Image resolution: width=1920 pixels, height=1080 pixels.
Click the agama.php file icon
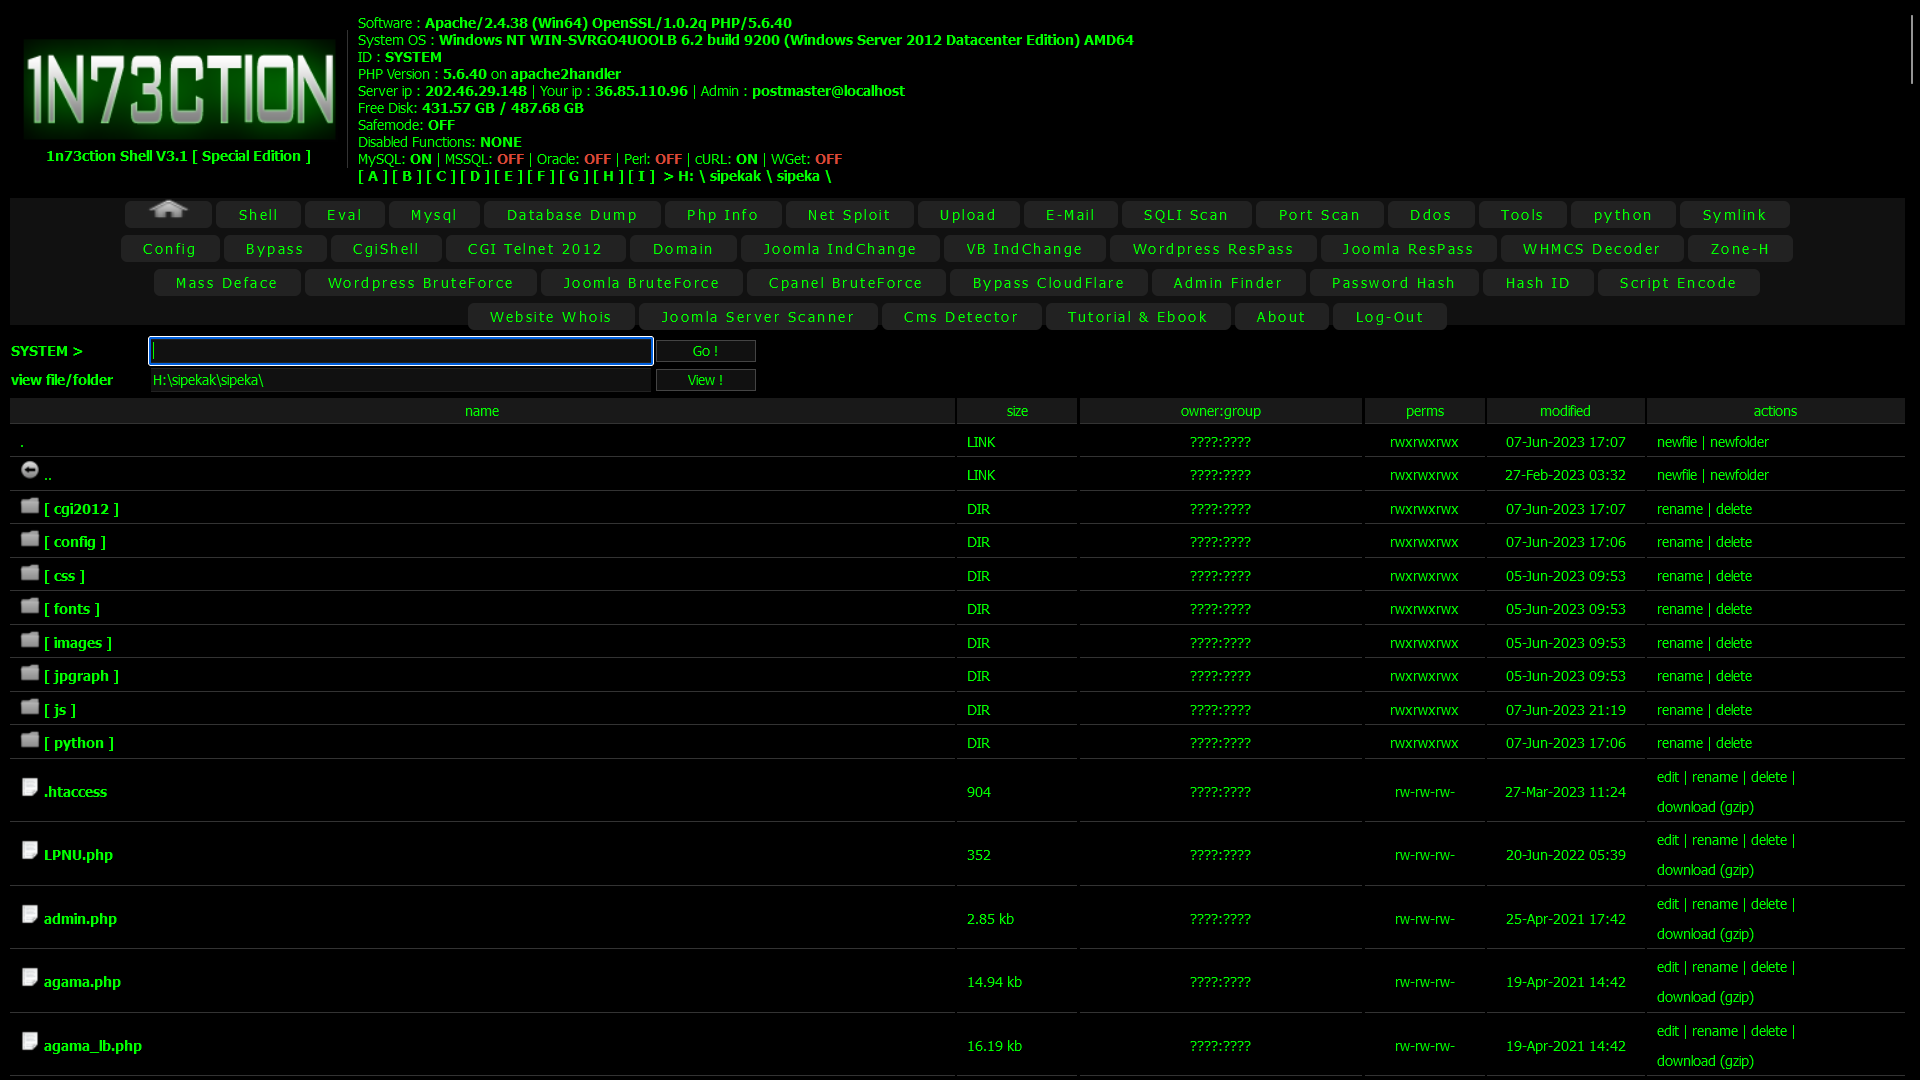point(30,977)
